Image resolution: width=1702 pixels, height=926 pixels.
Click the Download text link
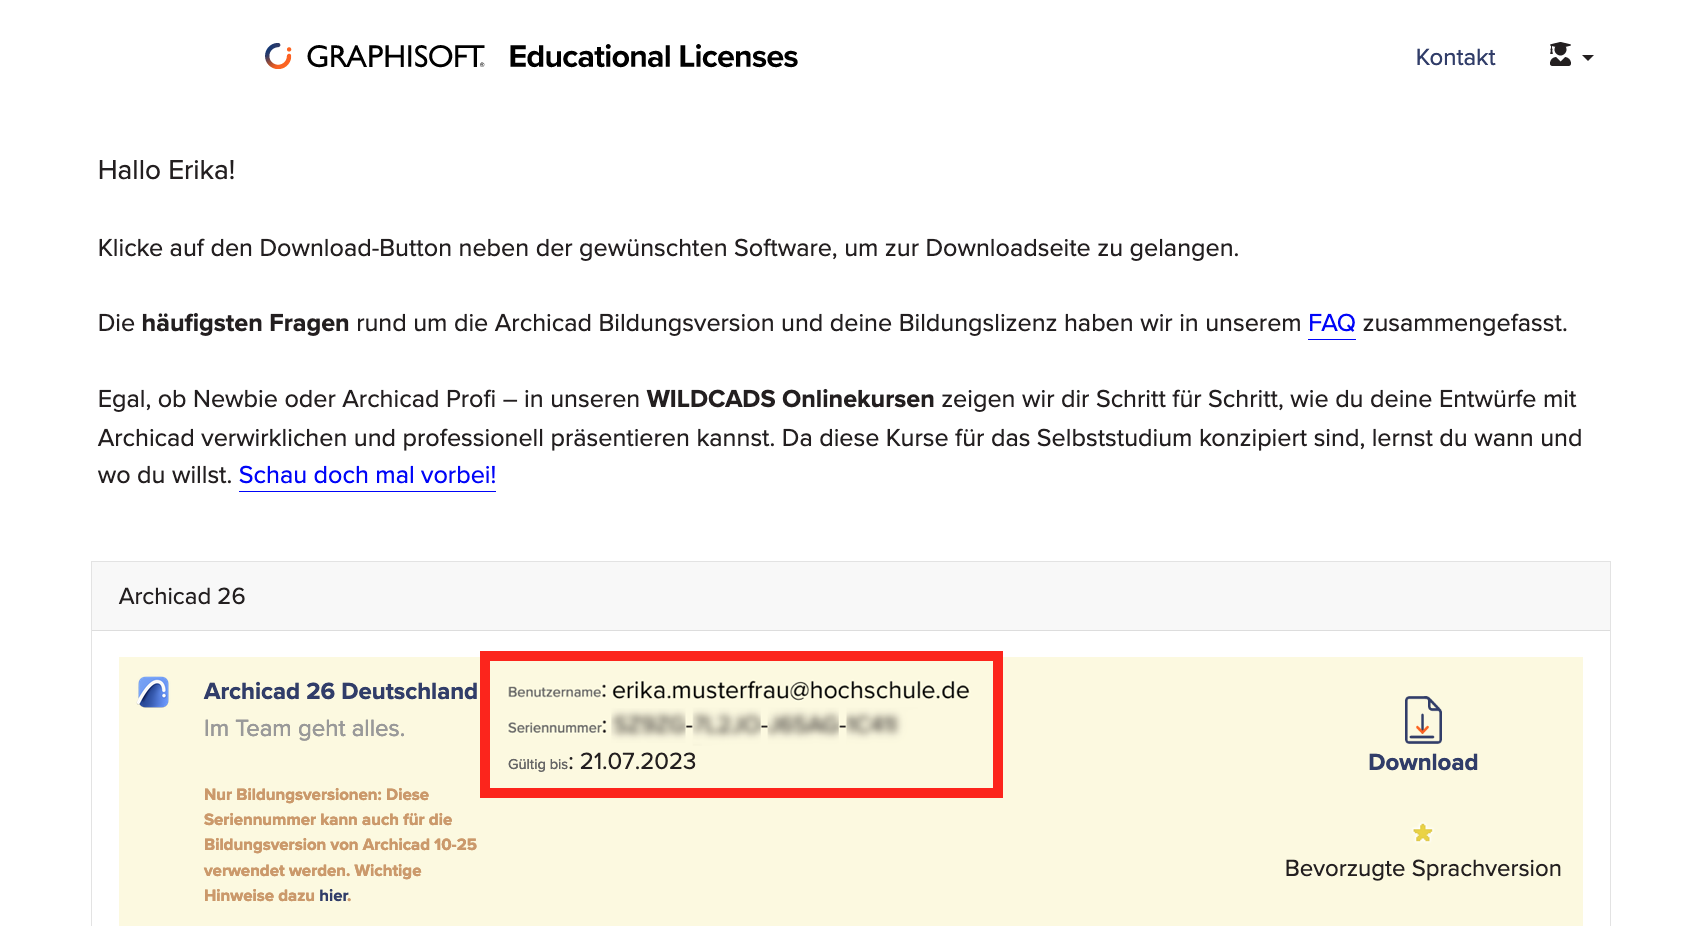coord(1423,762)
